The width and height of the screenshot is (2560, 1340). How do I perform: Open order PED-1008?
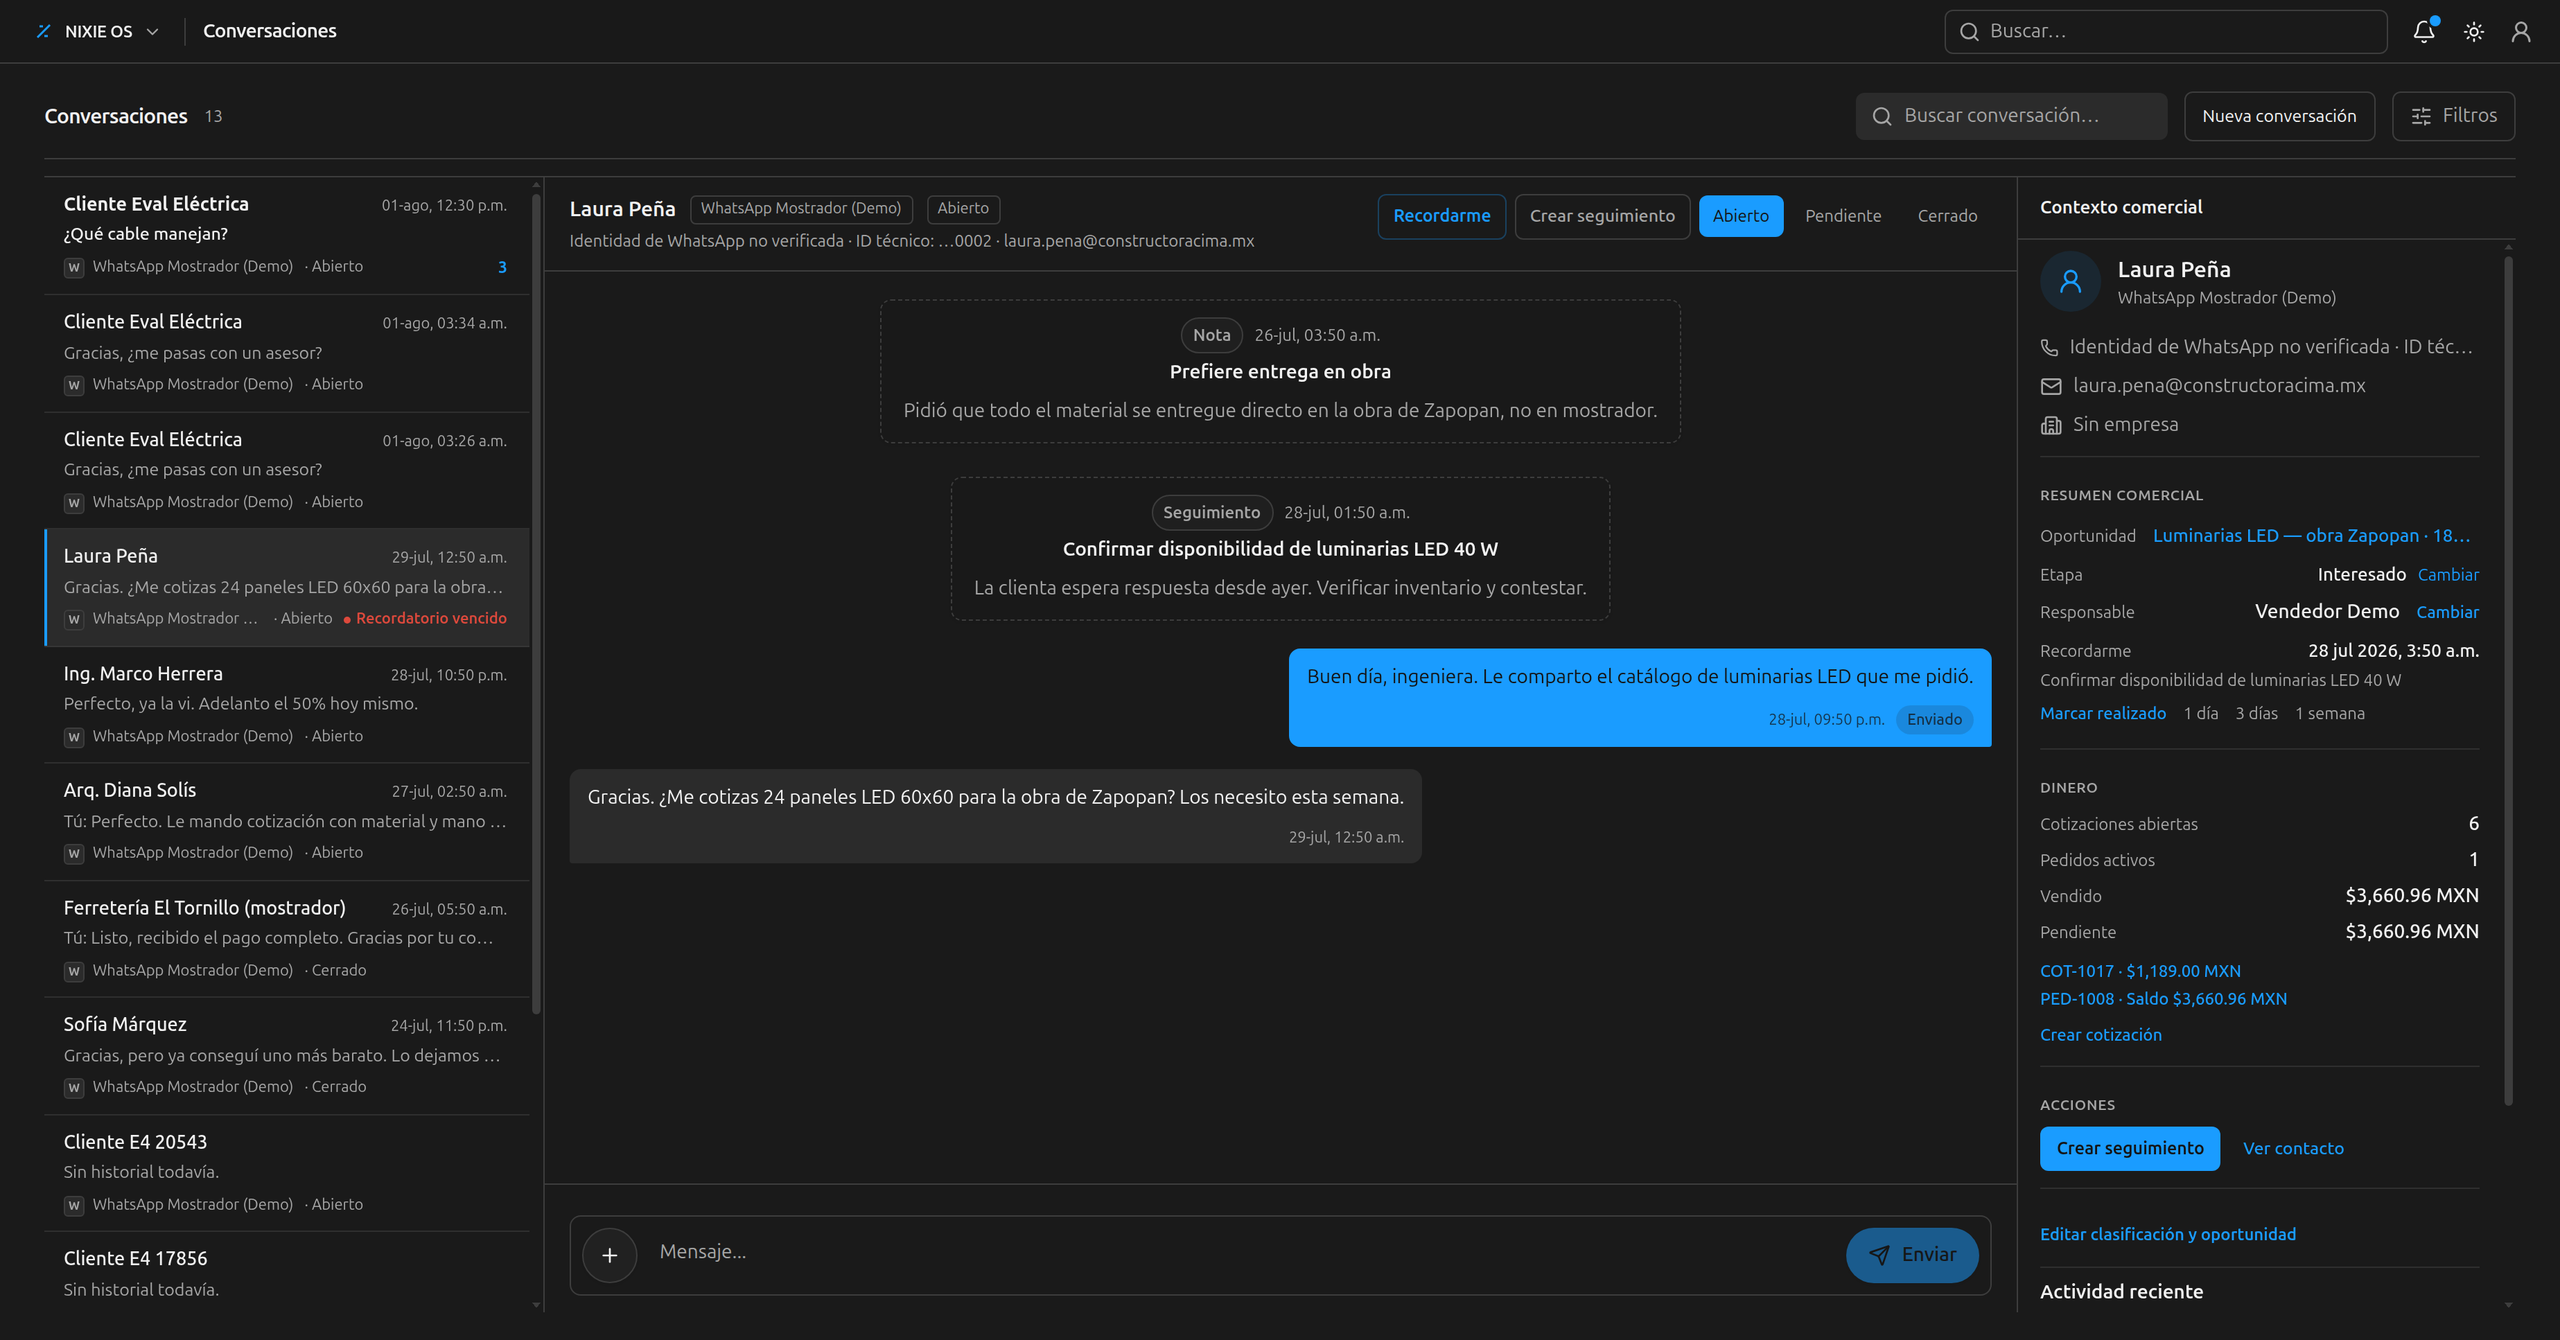pos(2163,999)
